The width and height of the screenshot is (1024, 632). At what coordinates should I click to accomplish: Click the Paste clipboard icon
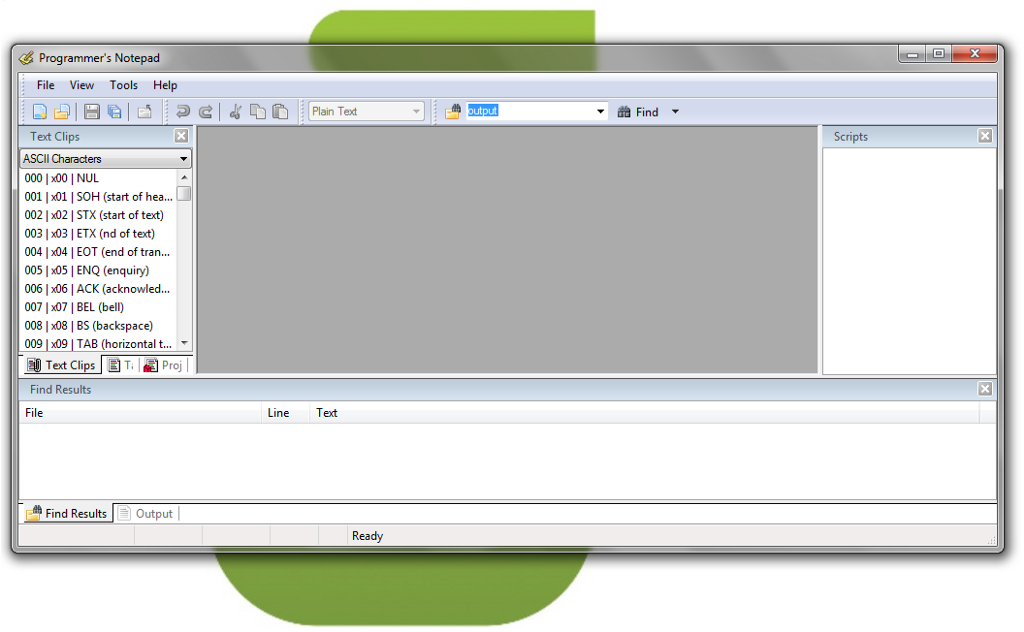(280, 112)
